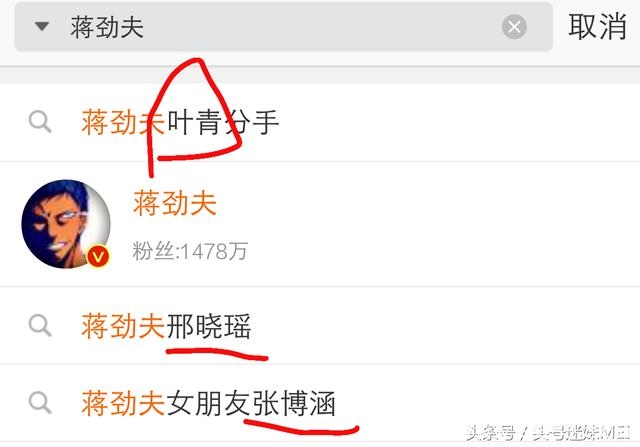Tap the 叶青分手 portion of first suggestion
The image size is (640, 447).
223,122
